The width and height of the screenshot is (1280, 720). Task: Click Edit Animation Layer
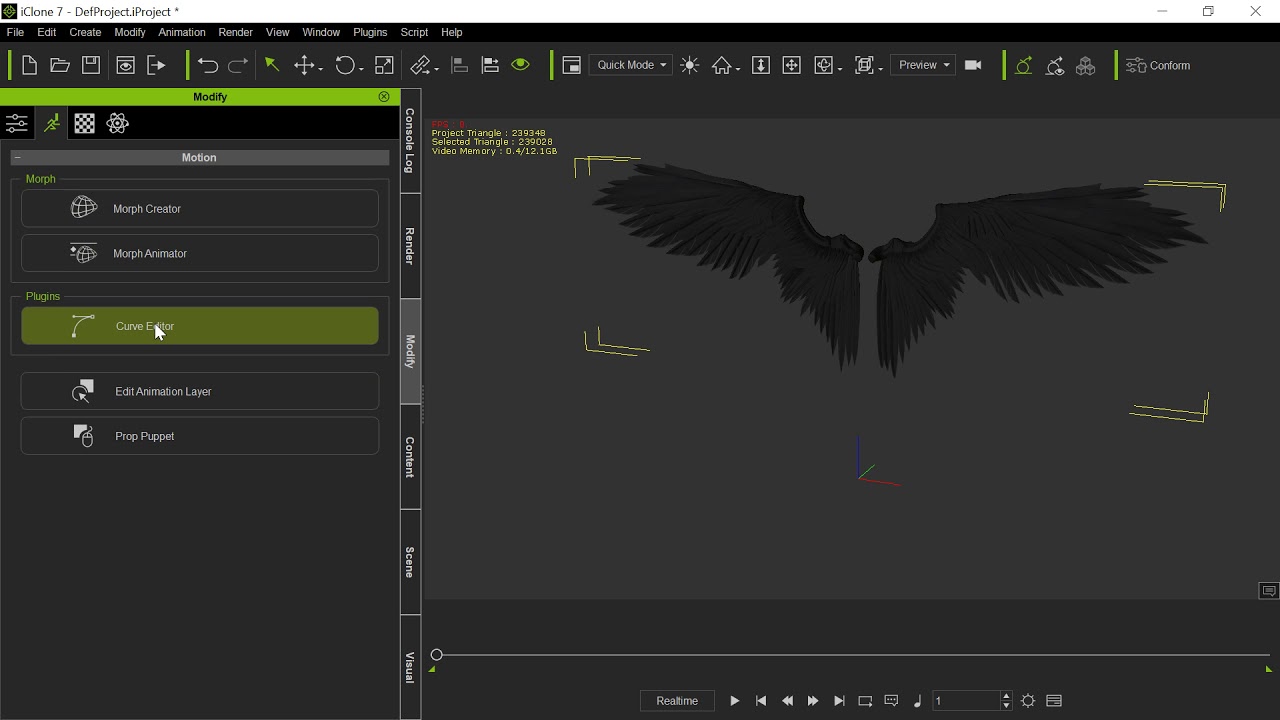coord(200,391)
